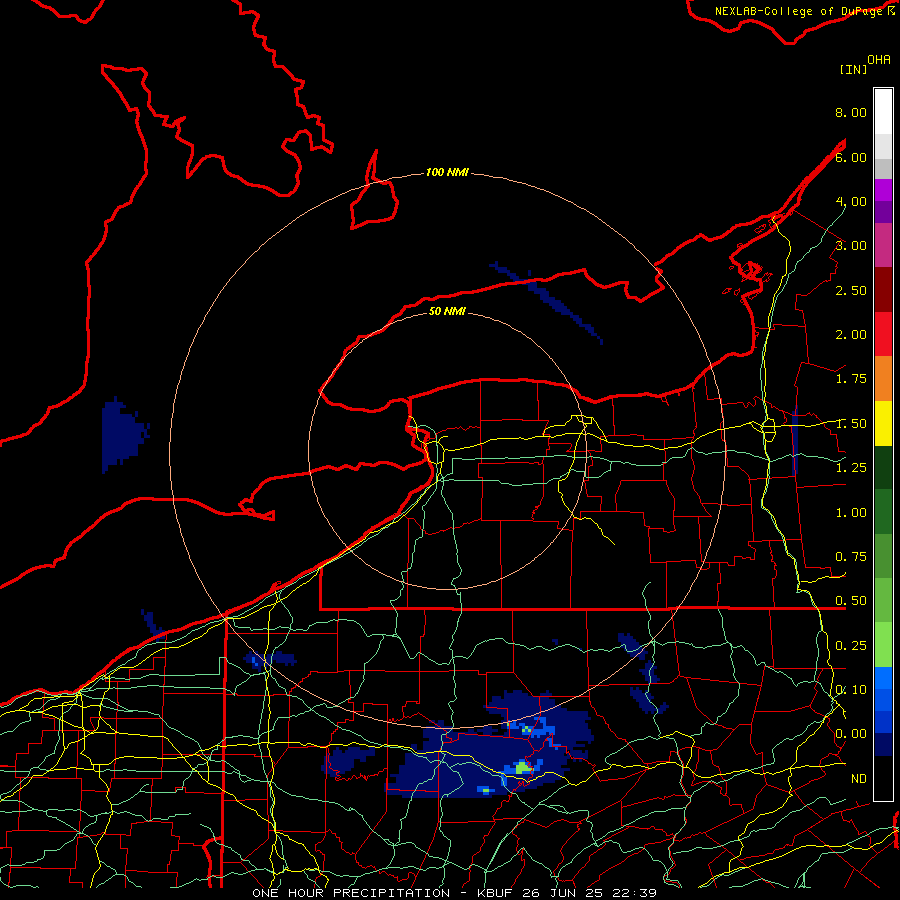Click the 3.00 legend value

pos(851,246)
